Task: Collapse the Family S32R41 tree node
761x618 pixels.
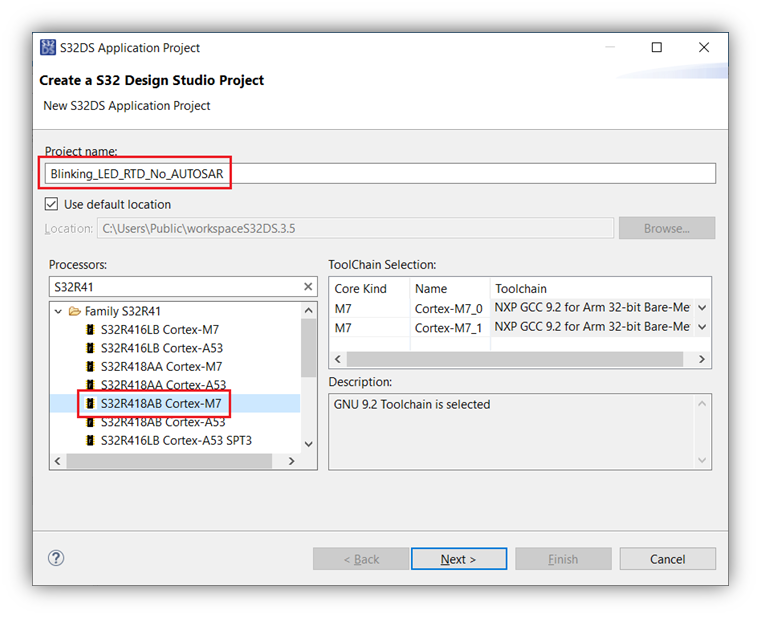Action: click(59, 311)
